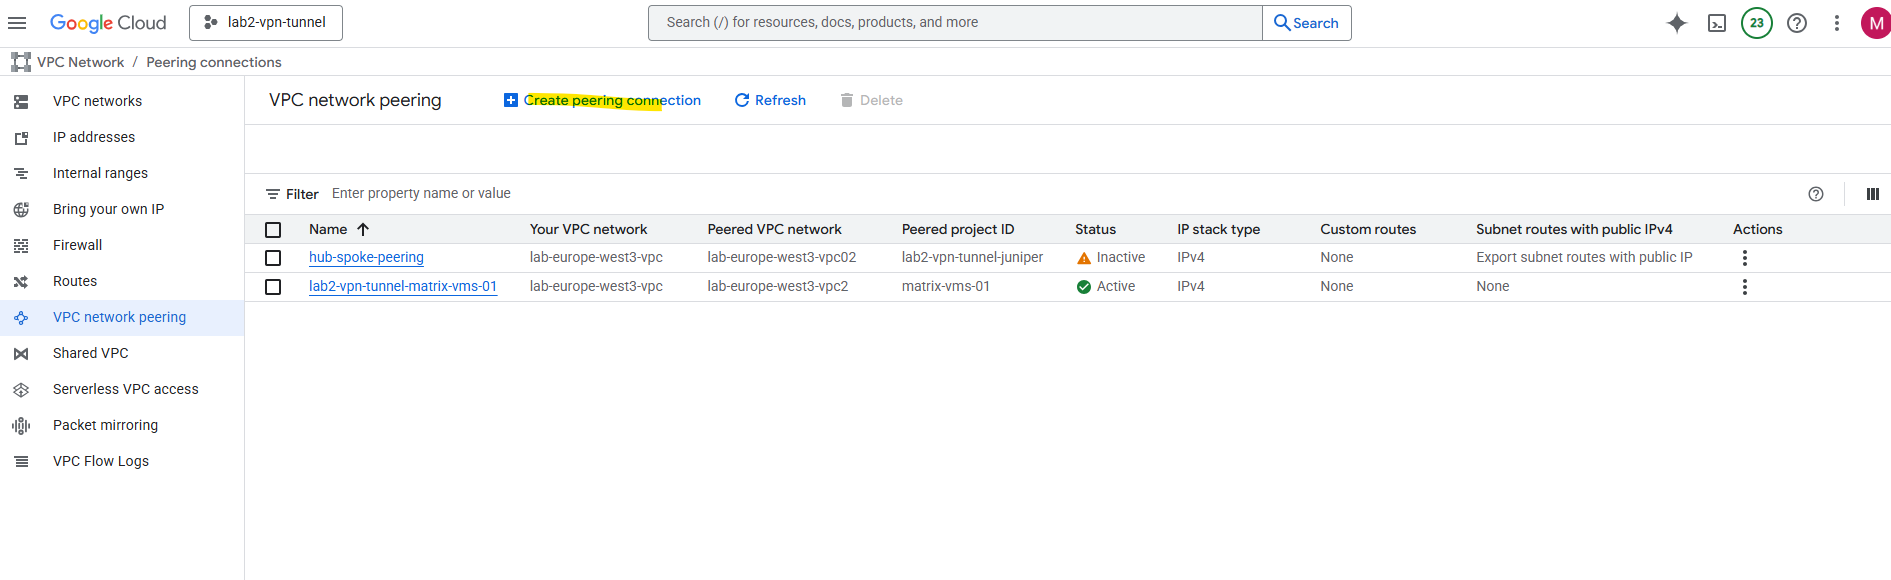Activate Cloud Shell terminal icon
The height and width of the screenshot is (580, 1891).
pos(1716,23)
